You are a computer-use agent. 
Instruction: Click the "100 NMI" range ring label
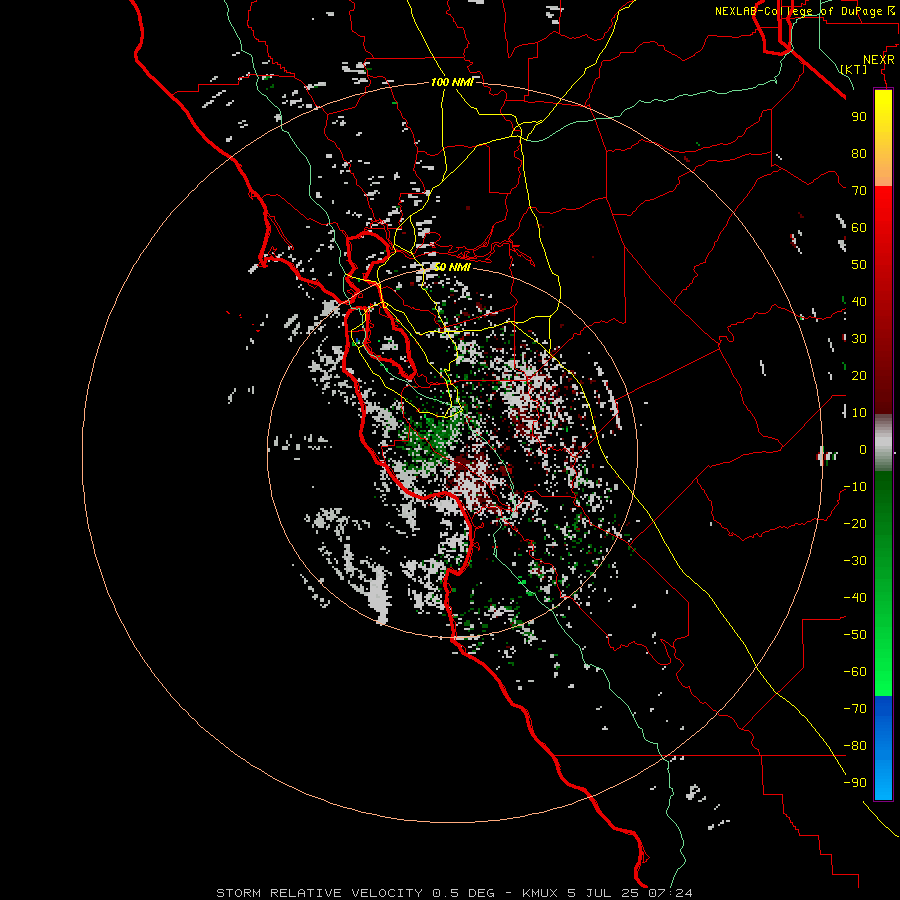pyautogui.click(x=452, y=82)
